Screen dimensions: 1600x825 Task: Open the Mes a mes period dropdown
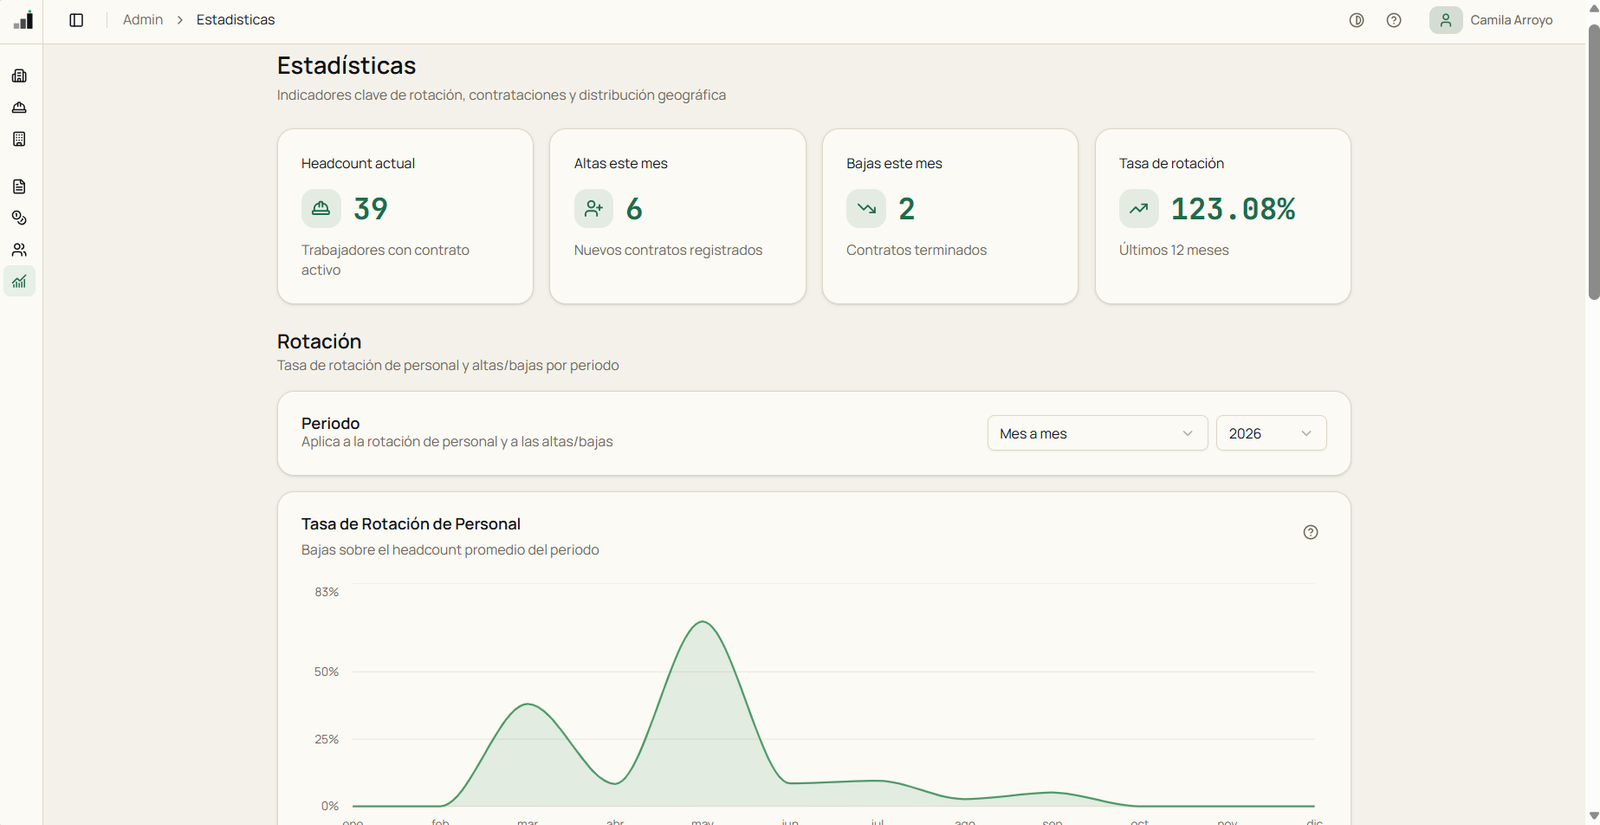tap(1097, 433)
